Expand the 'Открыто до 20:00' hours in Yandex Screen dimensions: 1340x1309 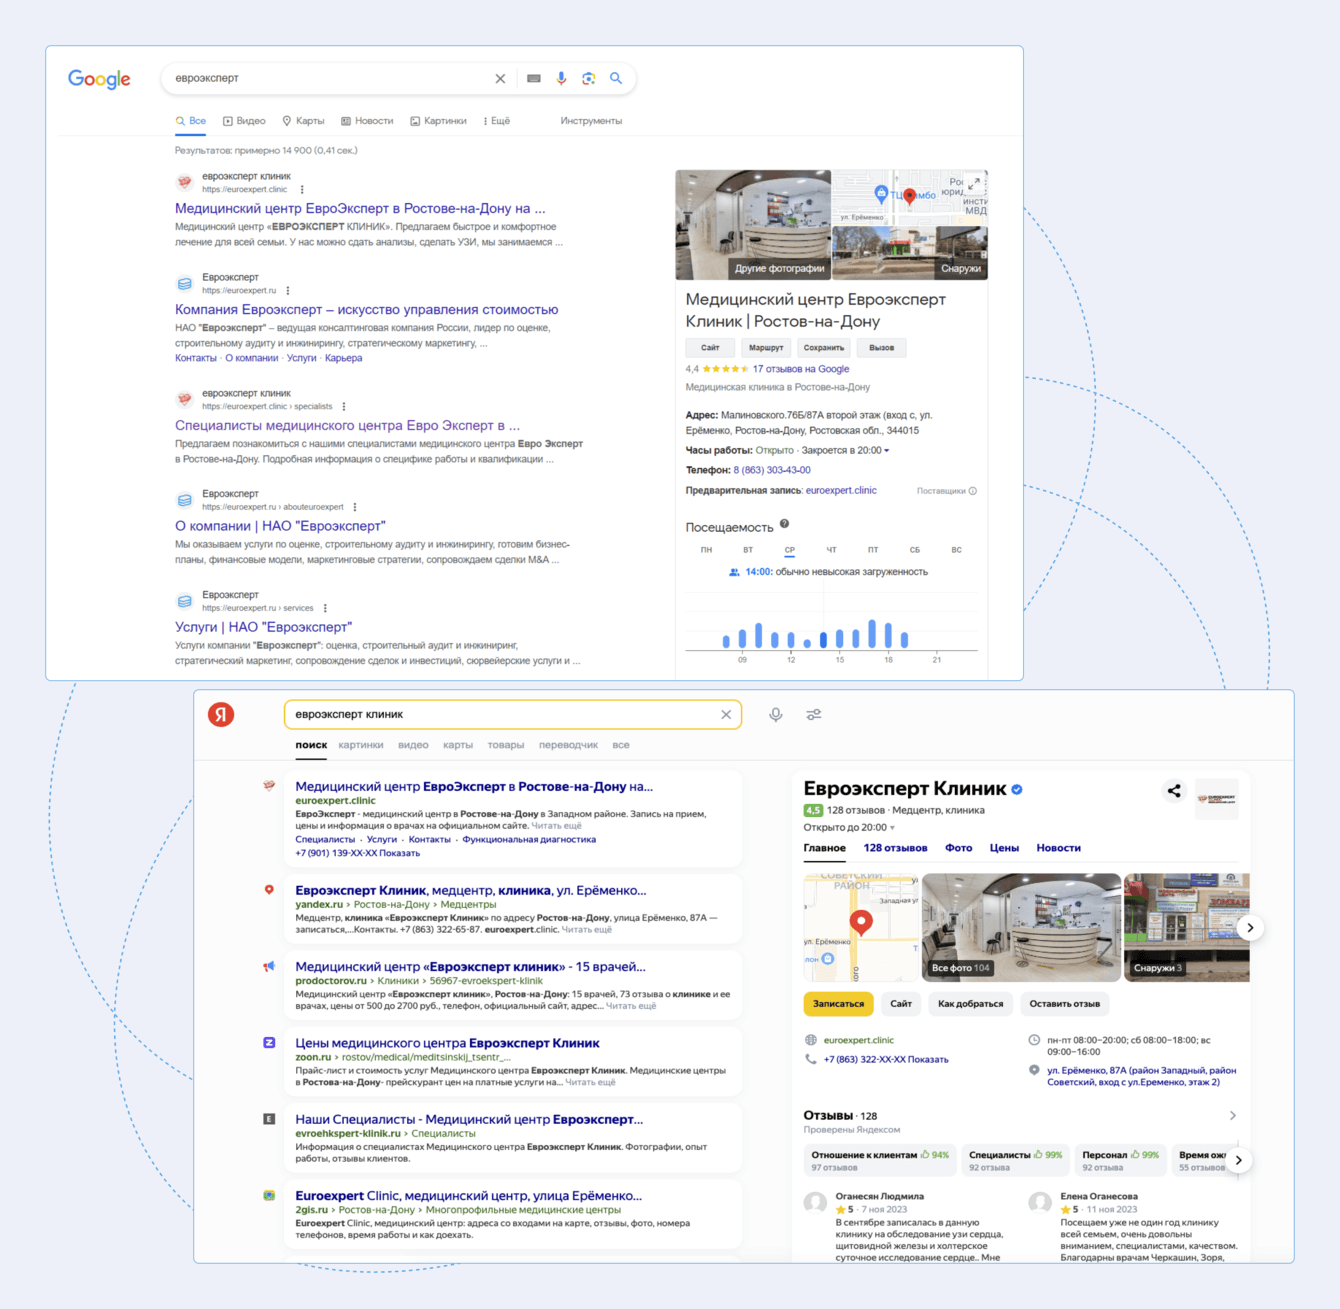(x=849, y=828)
